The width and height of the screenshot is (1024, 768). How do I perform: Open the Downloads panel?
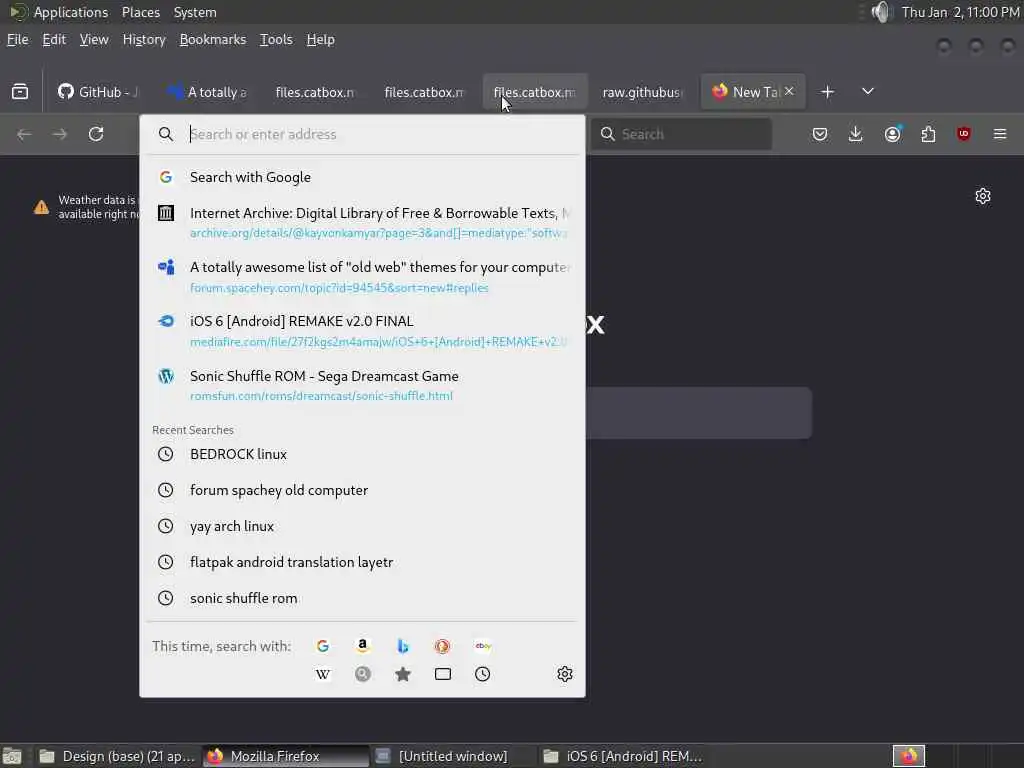(x=856, y=134)
